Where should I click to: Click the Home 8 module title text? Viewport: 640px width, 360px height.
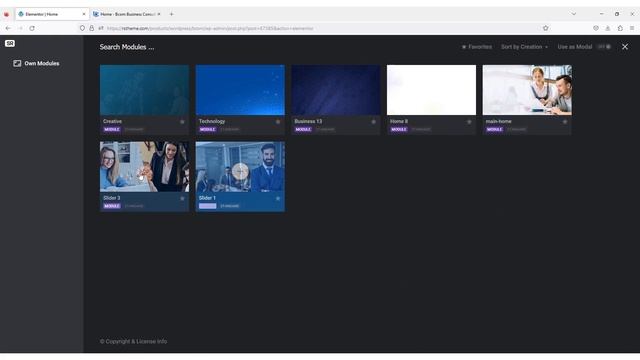[x=399, y=121]
